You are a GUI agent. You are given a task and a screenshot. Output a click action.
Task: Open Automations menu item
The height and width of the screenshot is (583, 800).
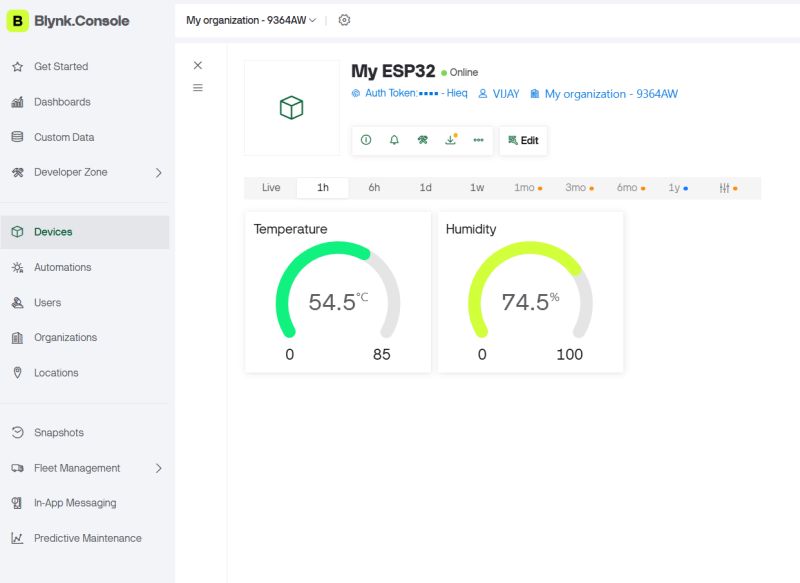click(x=85, y=267)
